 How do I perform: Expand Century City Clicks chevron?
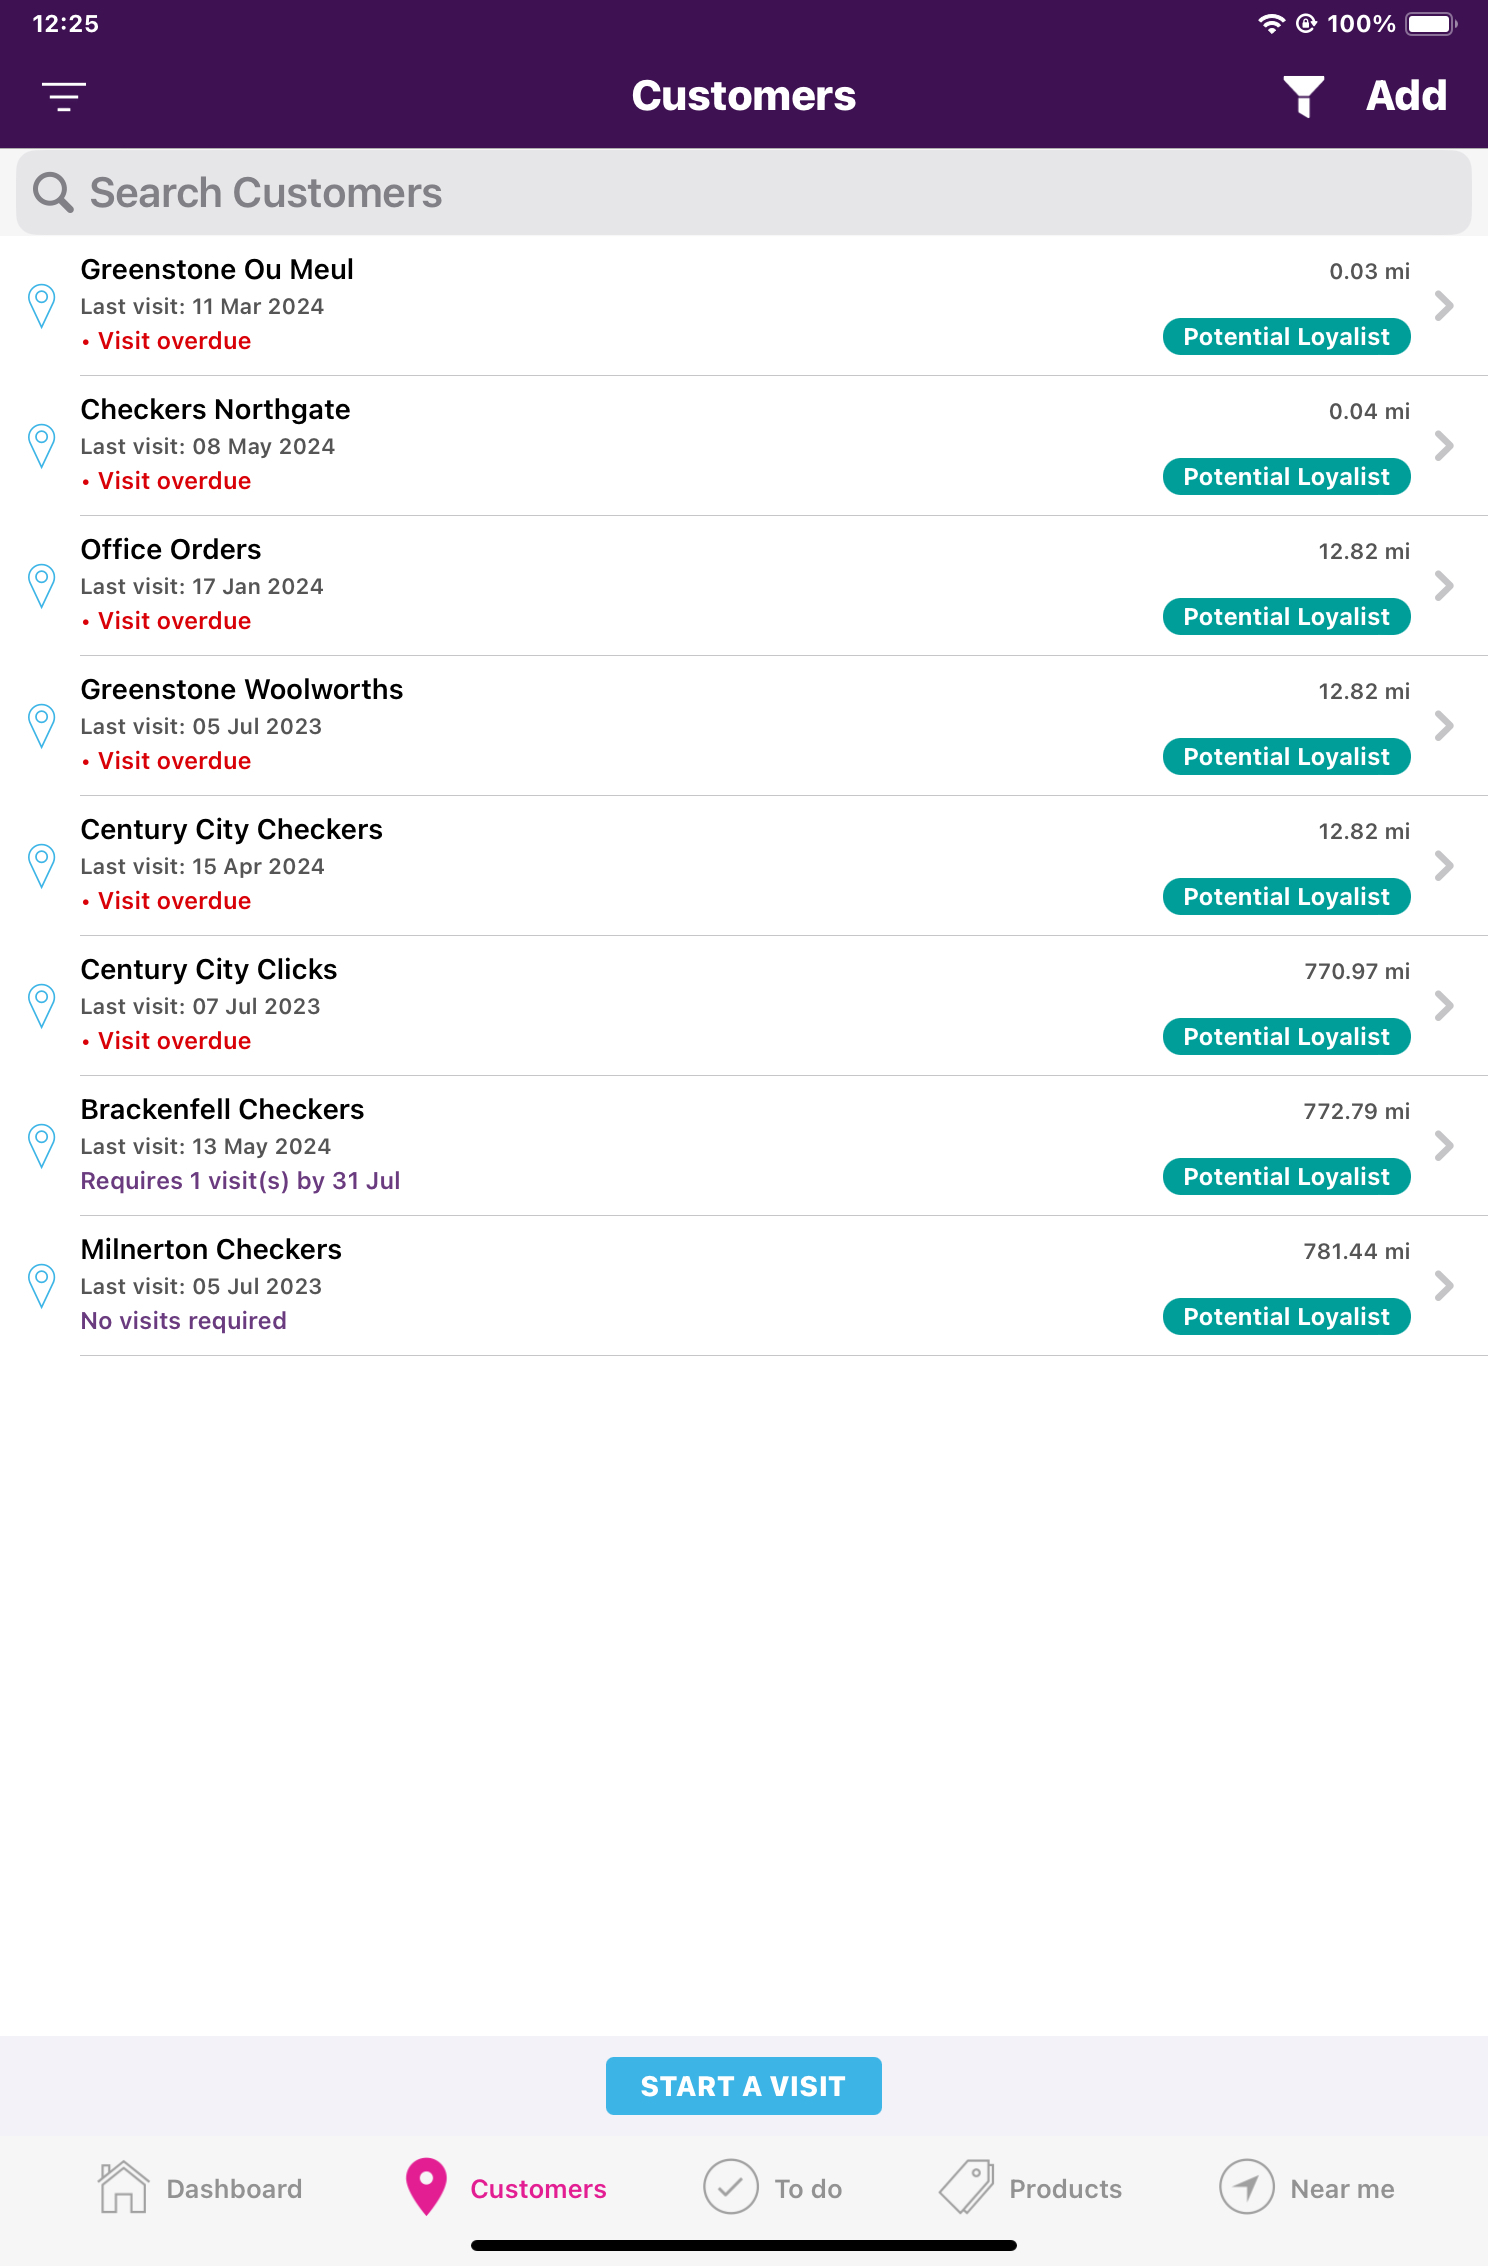click(1443, 1006)
